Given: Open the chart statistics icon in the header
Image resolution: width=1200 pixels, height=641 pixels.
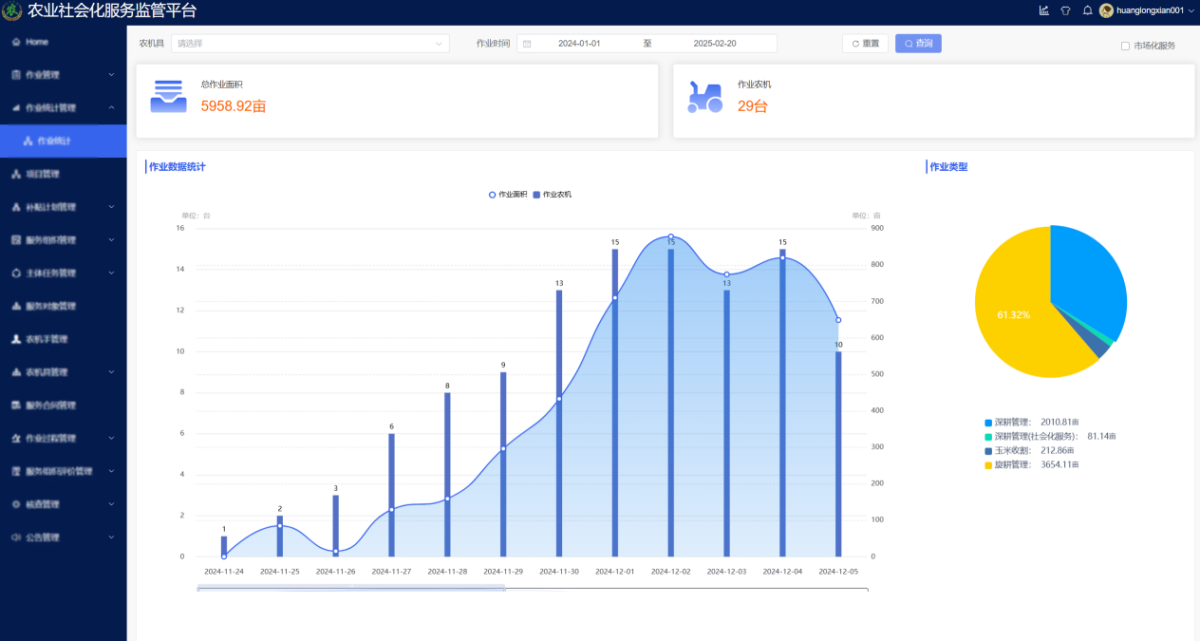Looking at the screenshot, I should tap(1043, 10).
